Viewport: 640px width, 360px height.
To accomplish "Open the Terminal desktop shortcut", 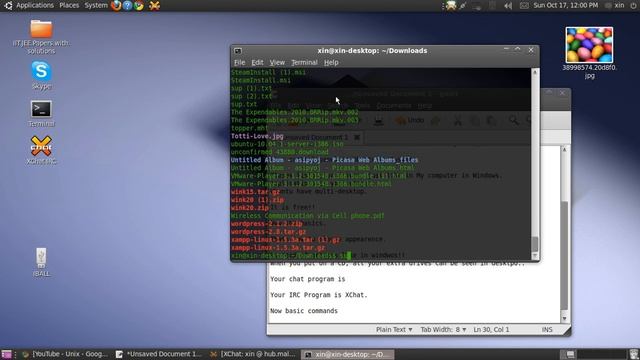I will [x=41, y=113].
